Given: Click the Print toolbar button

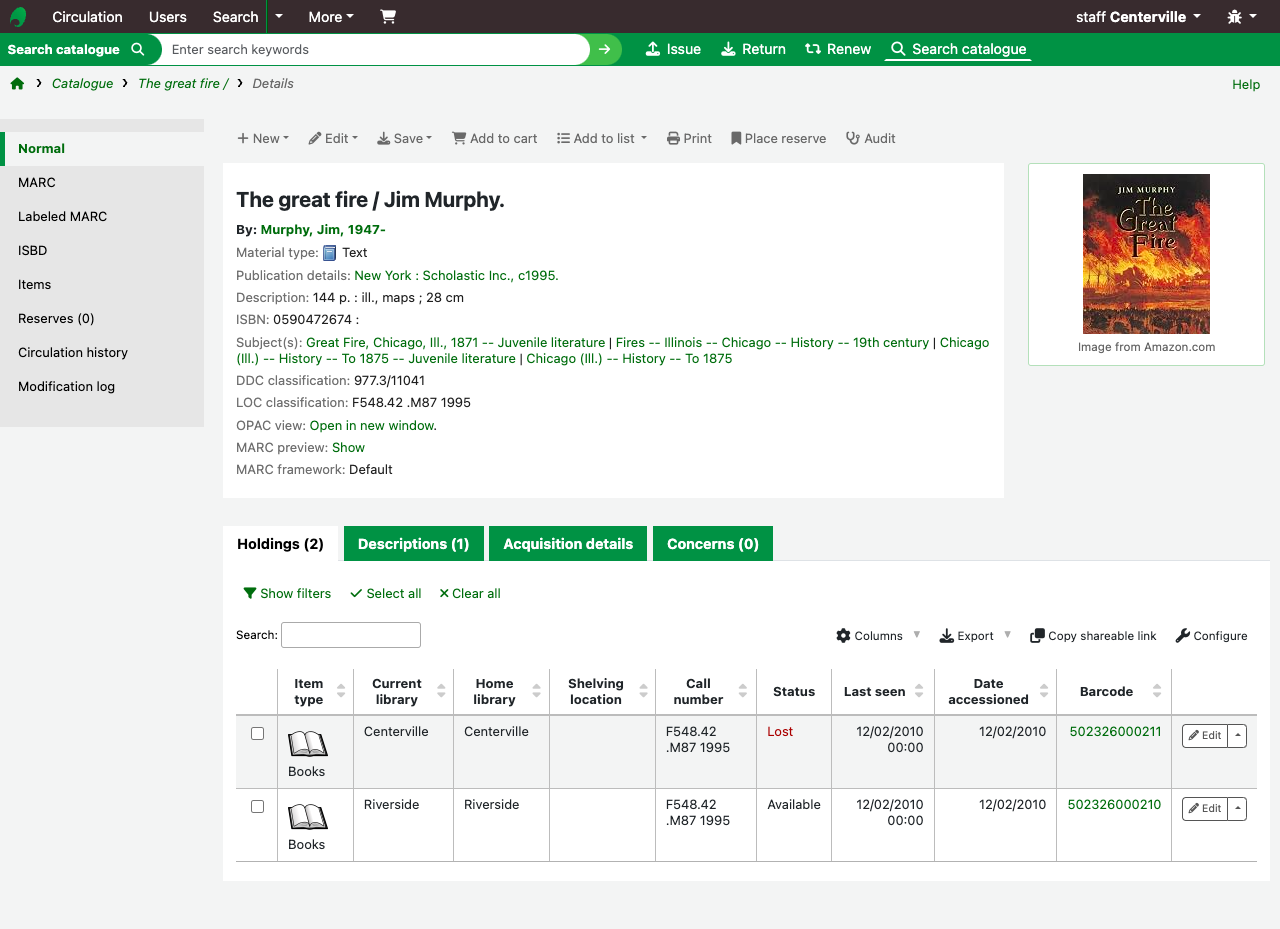Looking at the screenshot, I should click(689, 138).
